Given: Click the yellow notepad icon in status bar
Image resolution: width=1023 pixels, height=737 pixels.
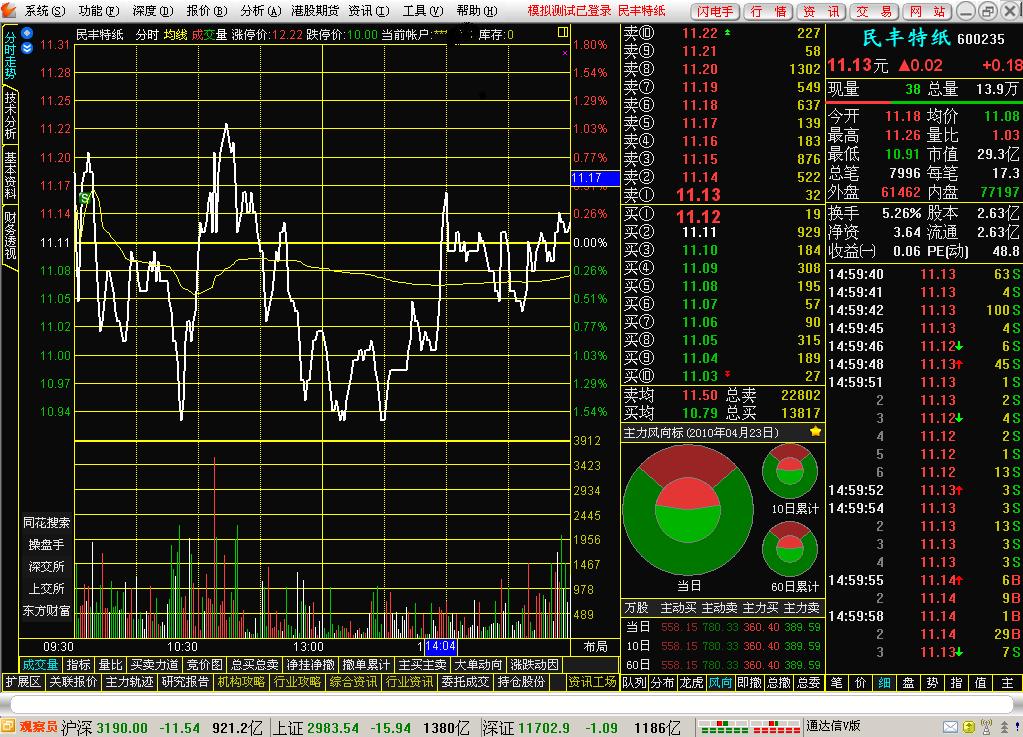Looking at the screenshot, I should (969, 727).
